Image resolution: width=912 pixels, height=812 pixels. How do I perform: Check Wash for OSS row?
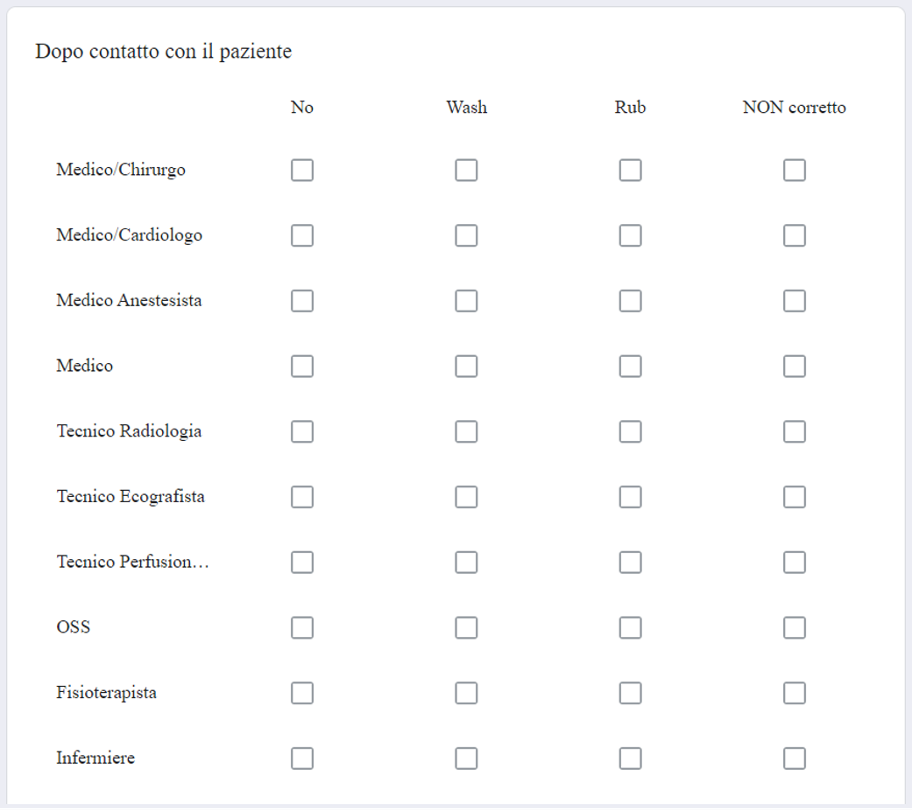click(466, 628)
